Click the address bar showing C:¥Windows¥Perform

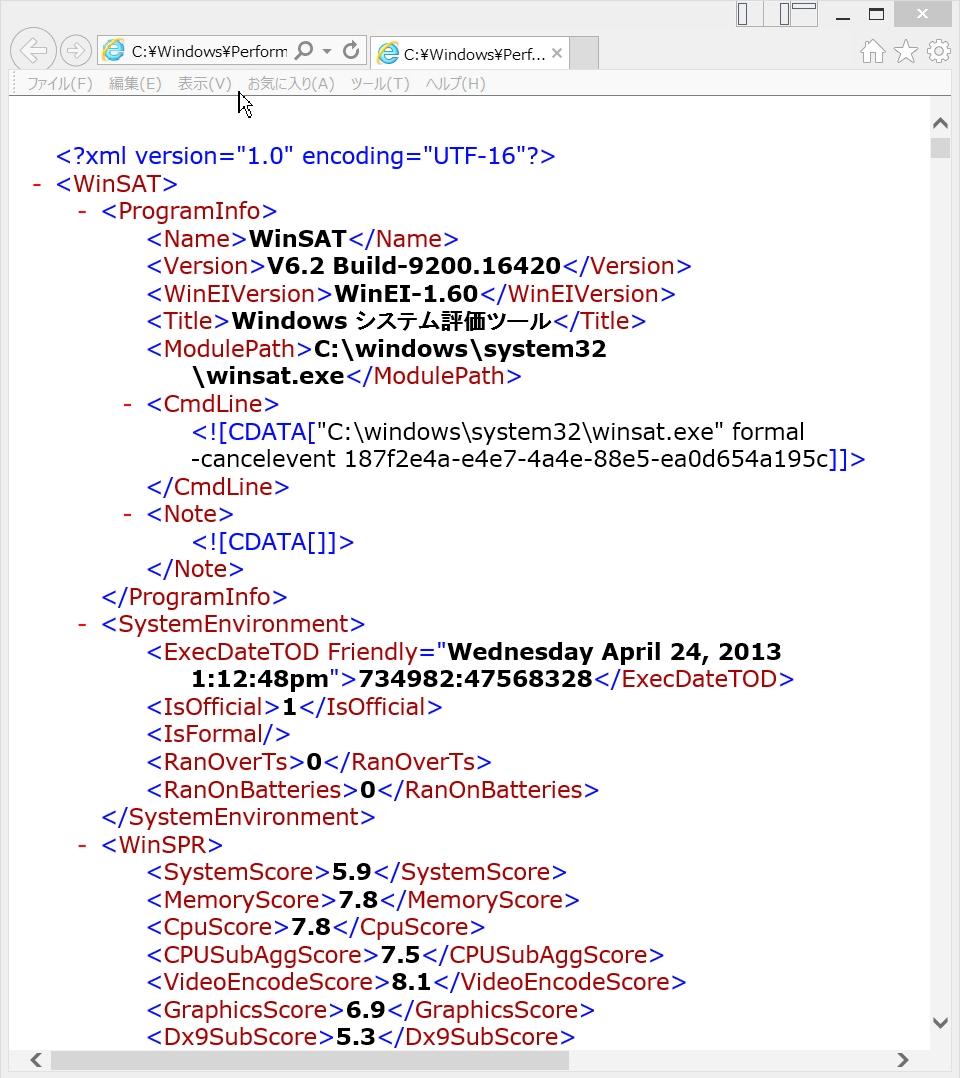click(x=209, y=51)
